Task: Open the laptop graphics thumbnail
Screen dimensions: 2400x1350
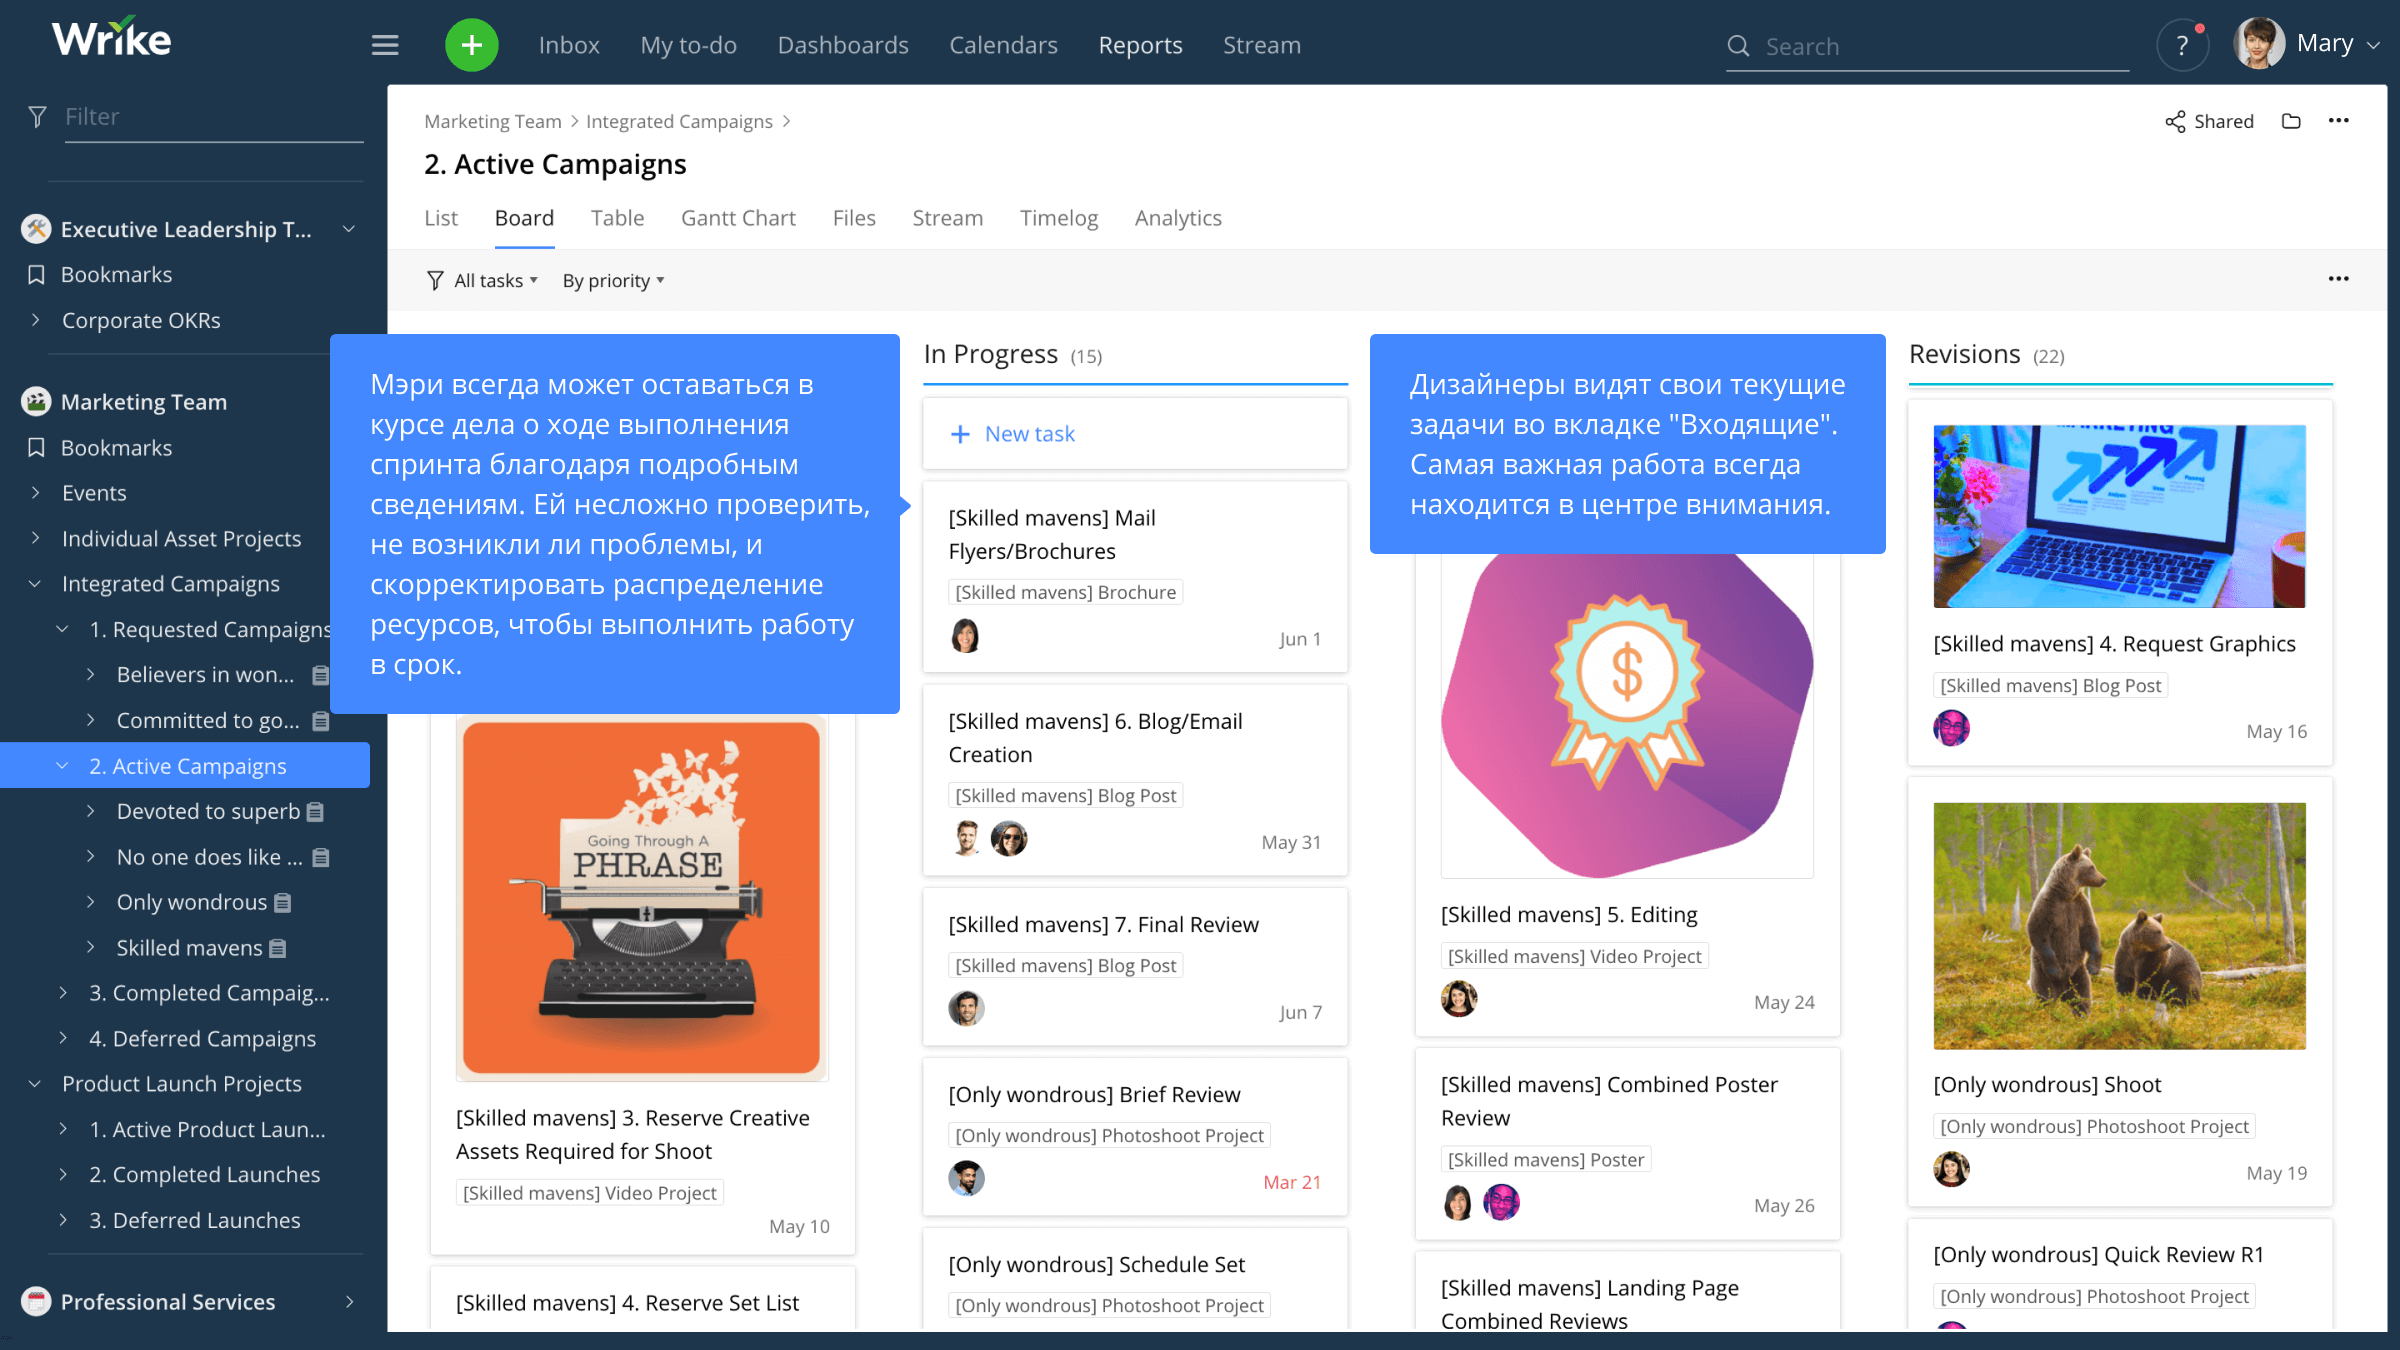Action: point(2119,516)
